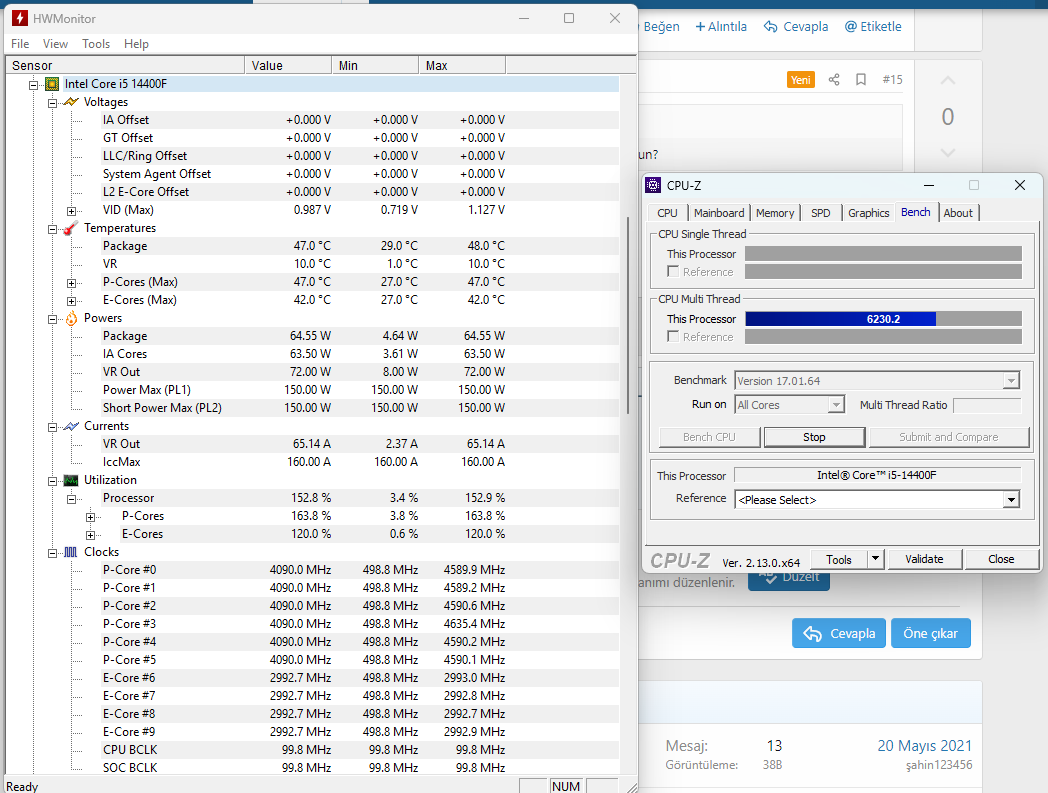This screenshot has height=793, width=1048.
Task: Click the Alıntıla link in forum
Action: click(721, 27)
